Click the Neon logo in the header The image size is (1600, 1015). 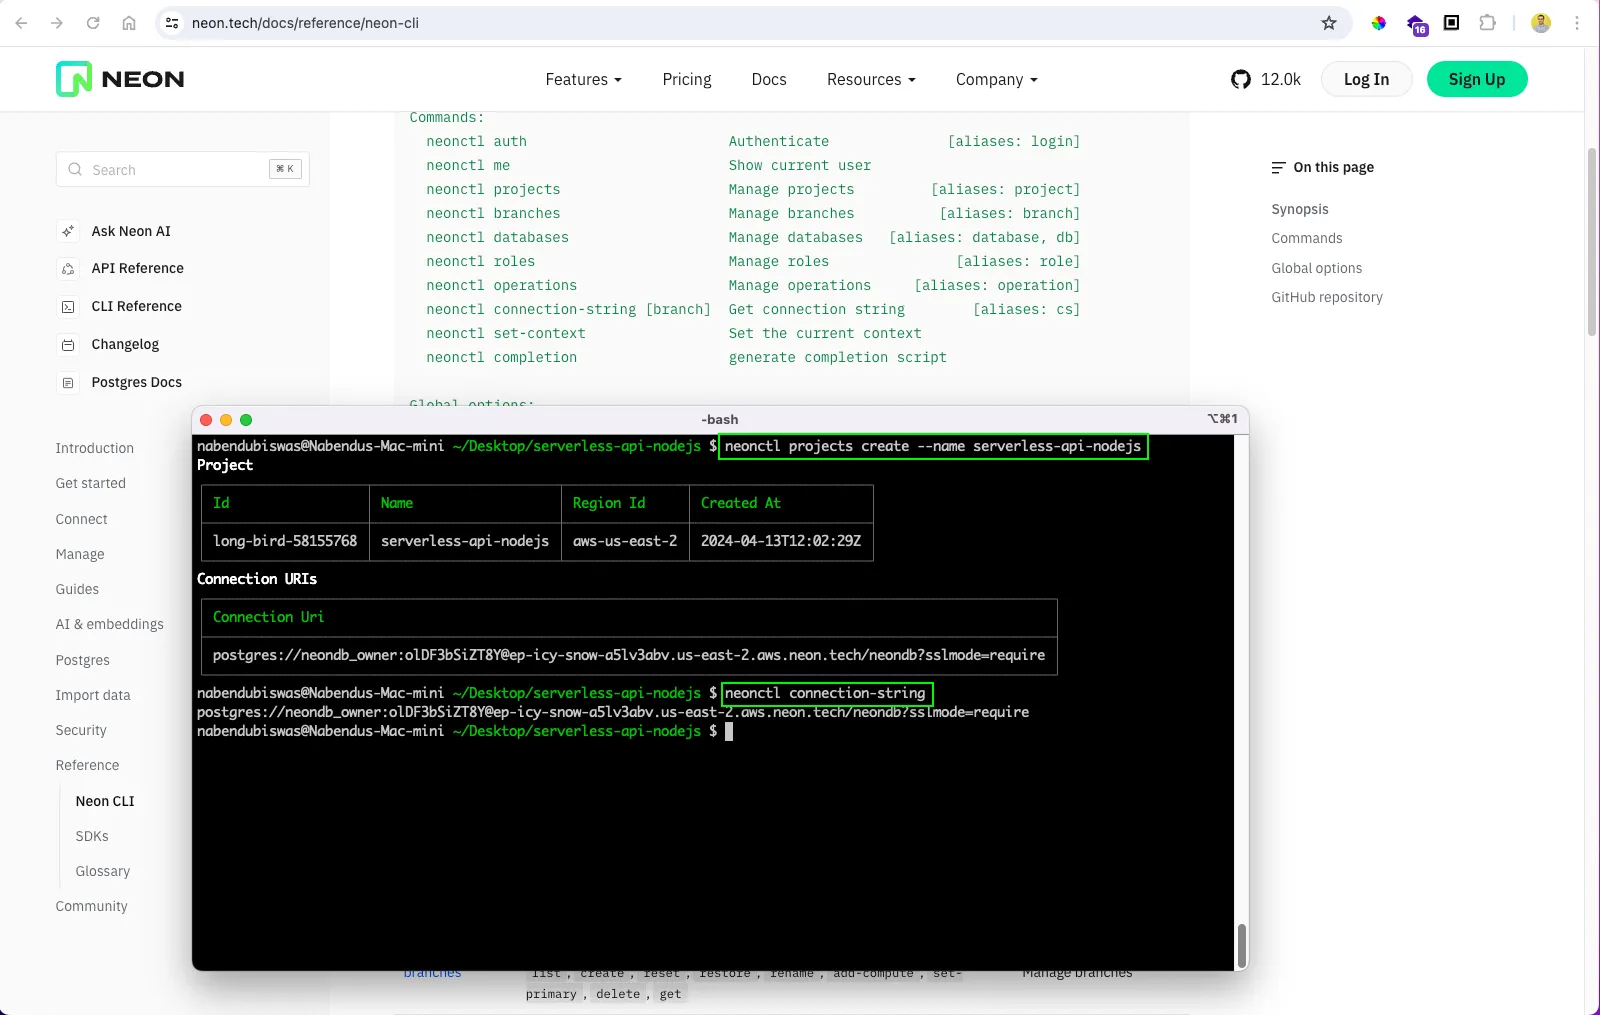click(x=120, y=79)
